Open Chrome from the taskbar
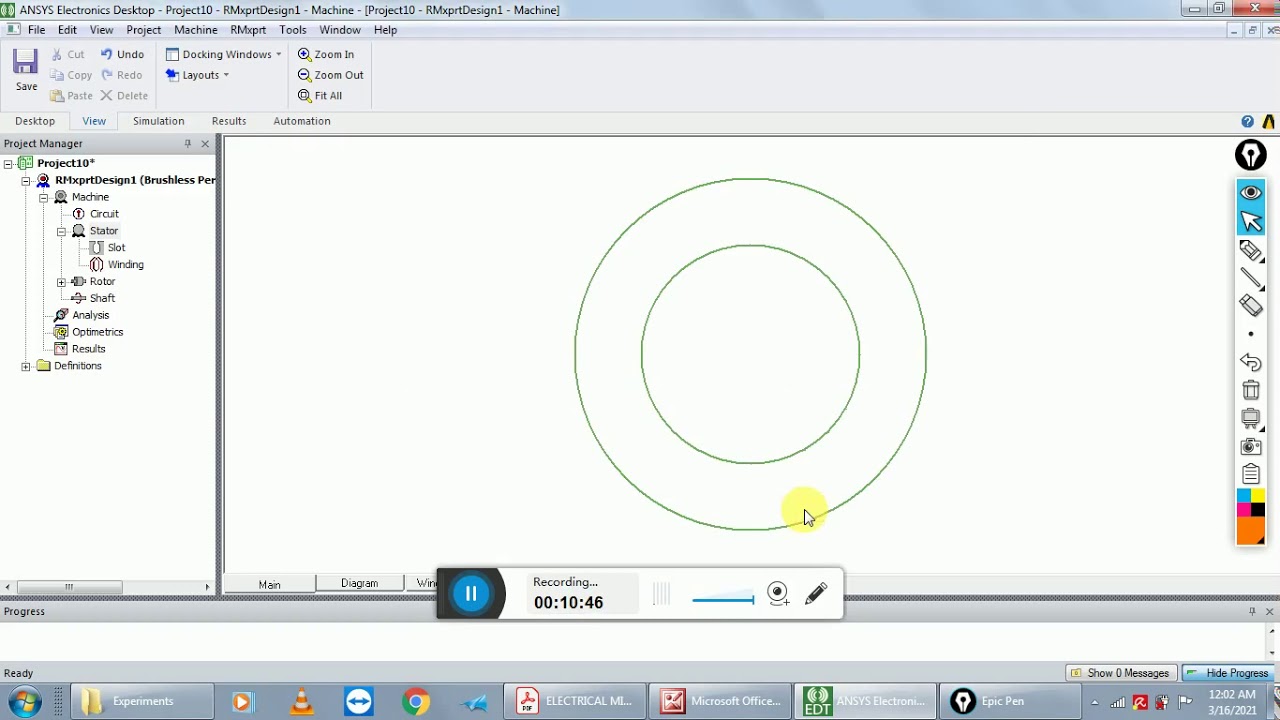Viewport: 1280px width, 720px height. tap(417, 702)
